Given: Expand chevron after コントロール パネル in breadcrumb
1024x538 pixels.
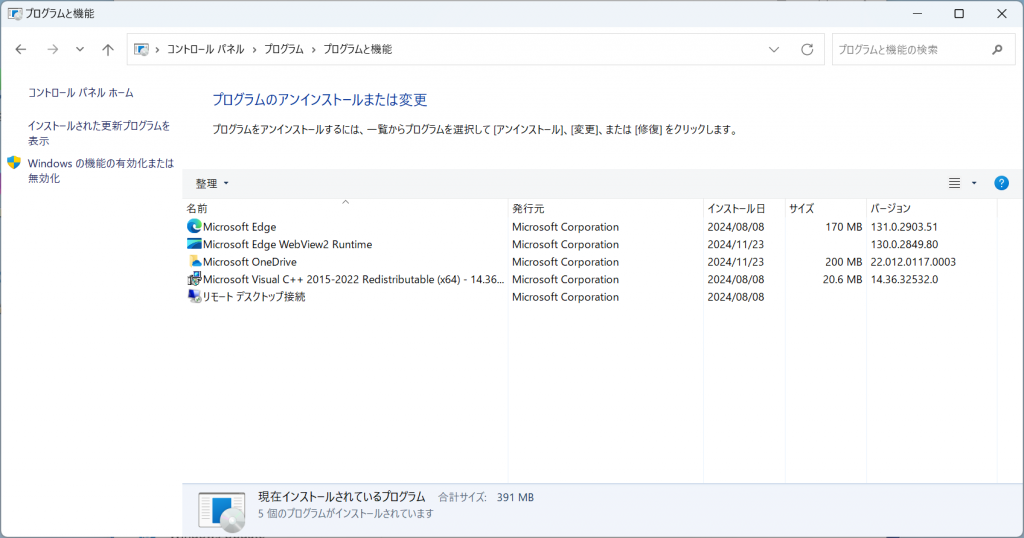Looking at the screenshot, I should pos(255,49).
